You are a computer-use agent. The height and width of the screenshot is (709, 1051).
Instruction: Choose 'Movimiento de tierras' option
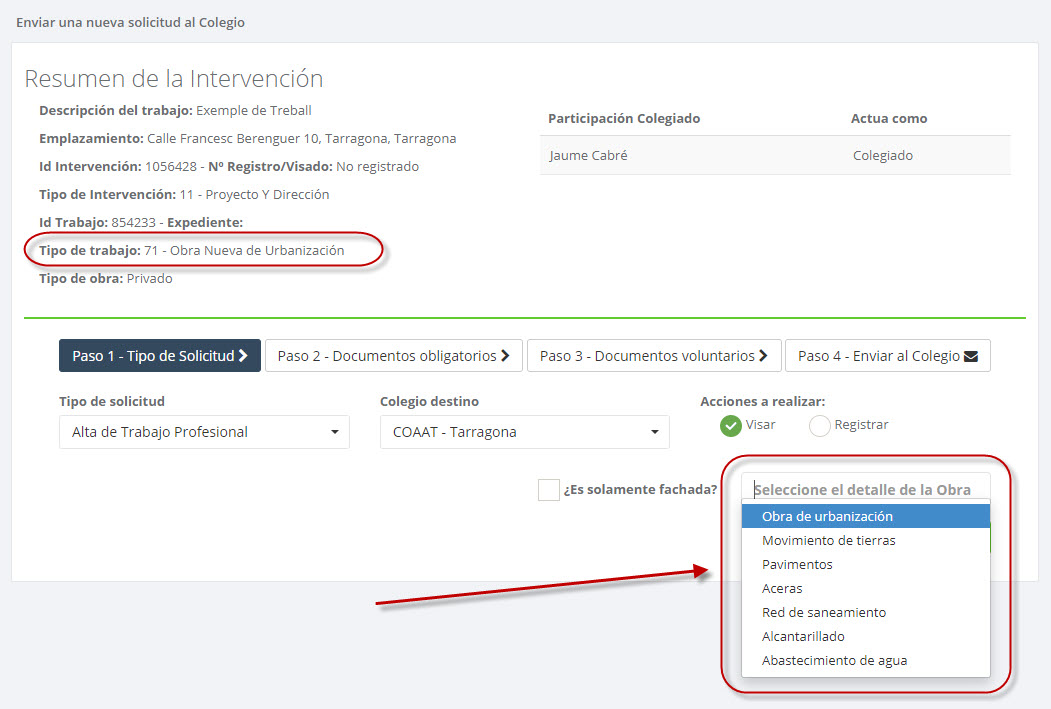(828, 540)
